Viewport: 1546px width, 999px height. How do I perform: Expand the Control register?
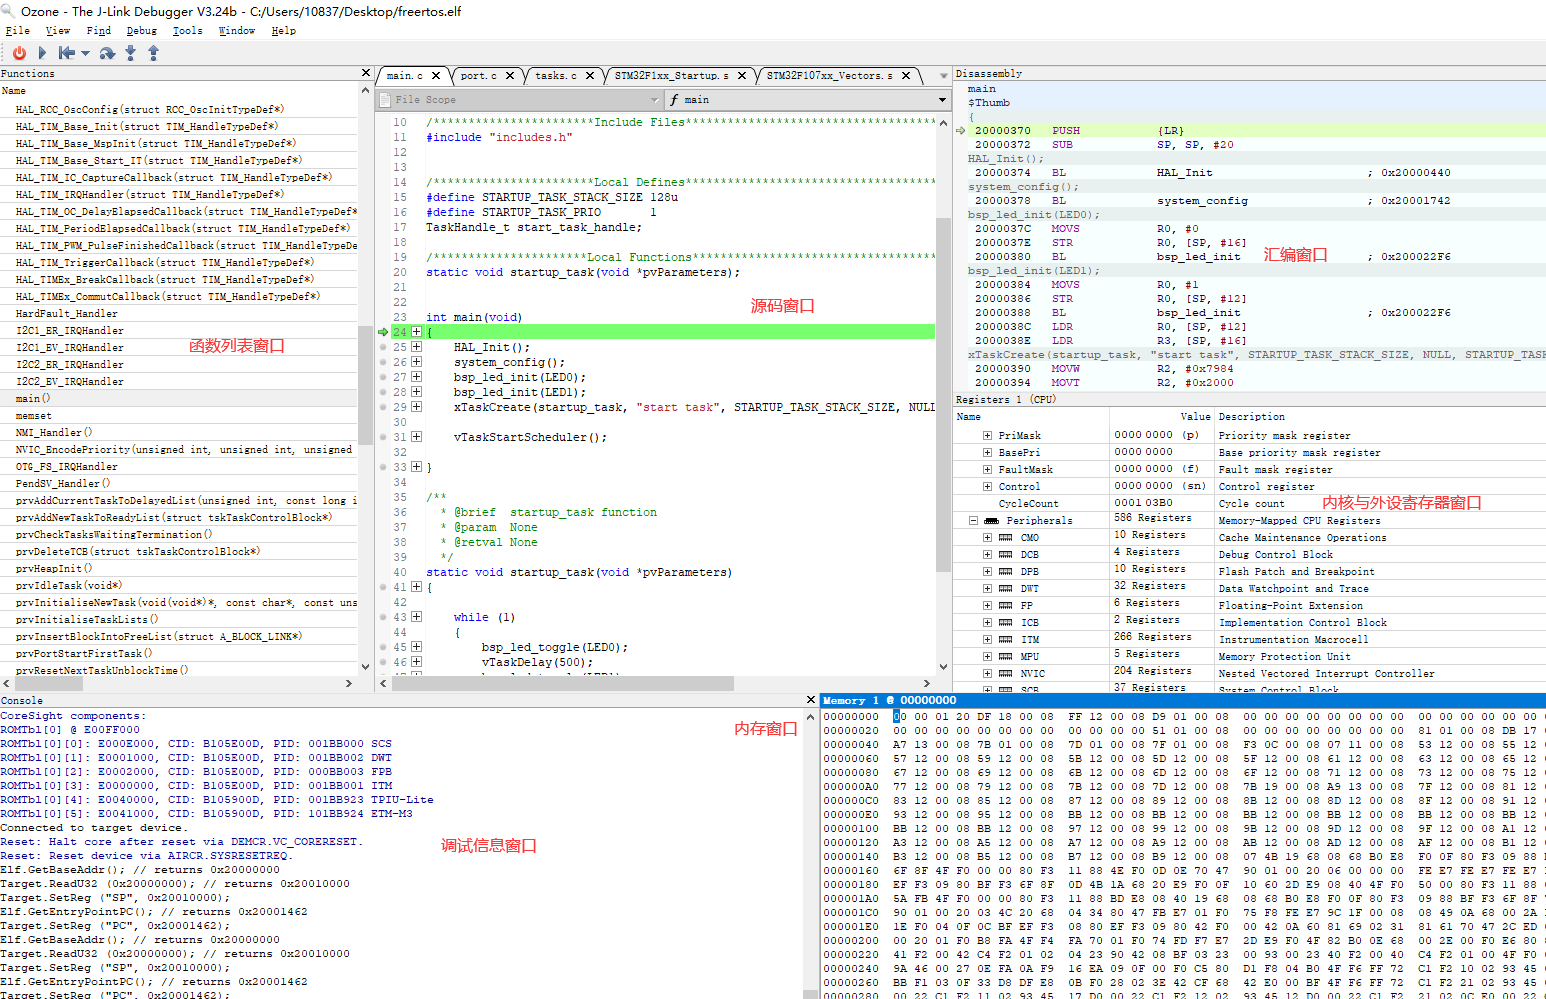pyautogui.click(x=988, y=487)
